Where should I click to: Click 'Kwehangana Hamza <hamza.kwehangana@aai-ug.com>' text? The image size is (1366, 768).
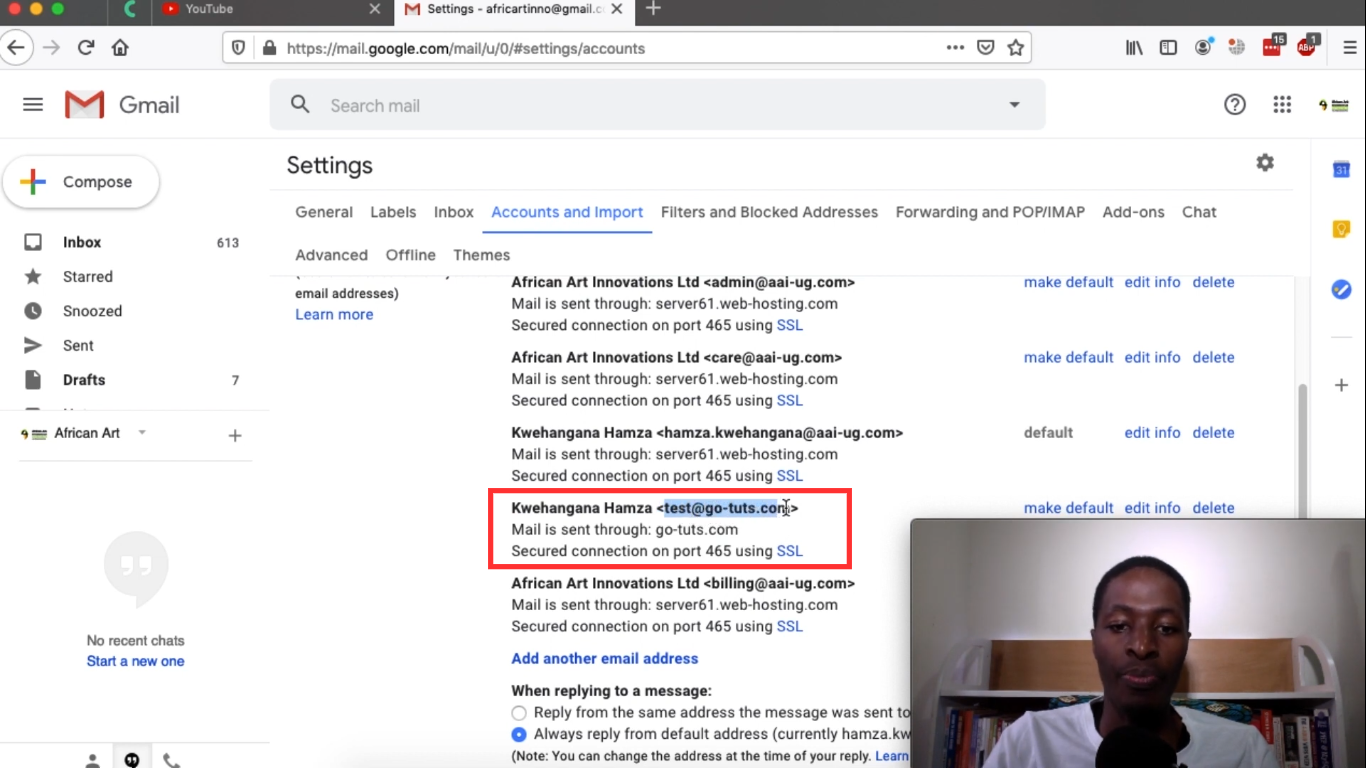[707, 433]
